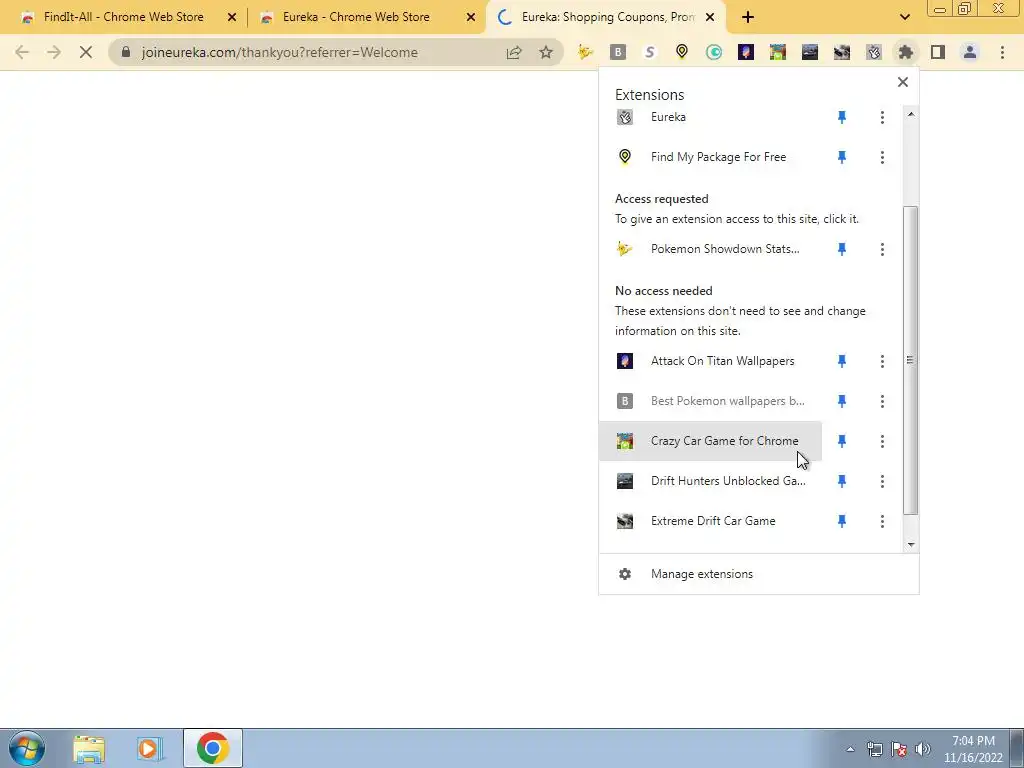Click the padlock site info icon
Viewport: 1024px width, 768px height.
[126, 52]
